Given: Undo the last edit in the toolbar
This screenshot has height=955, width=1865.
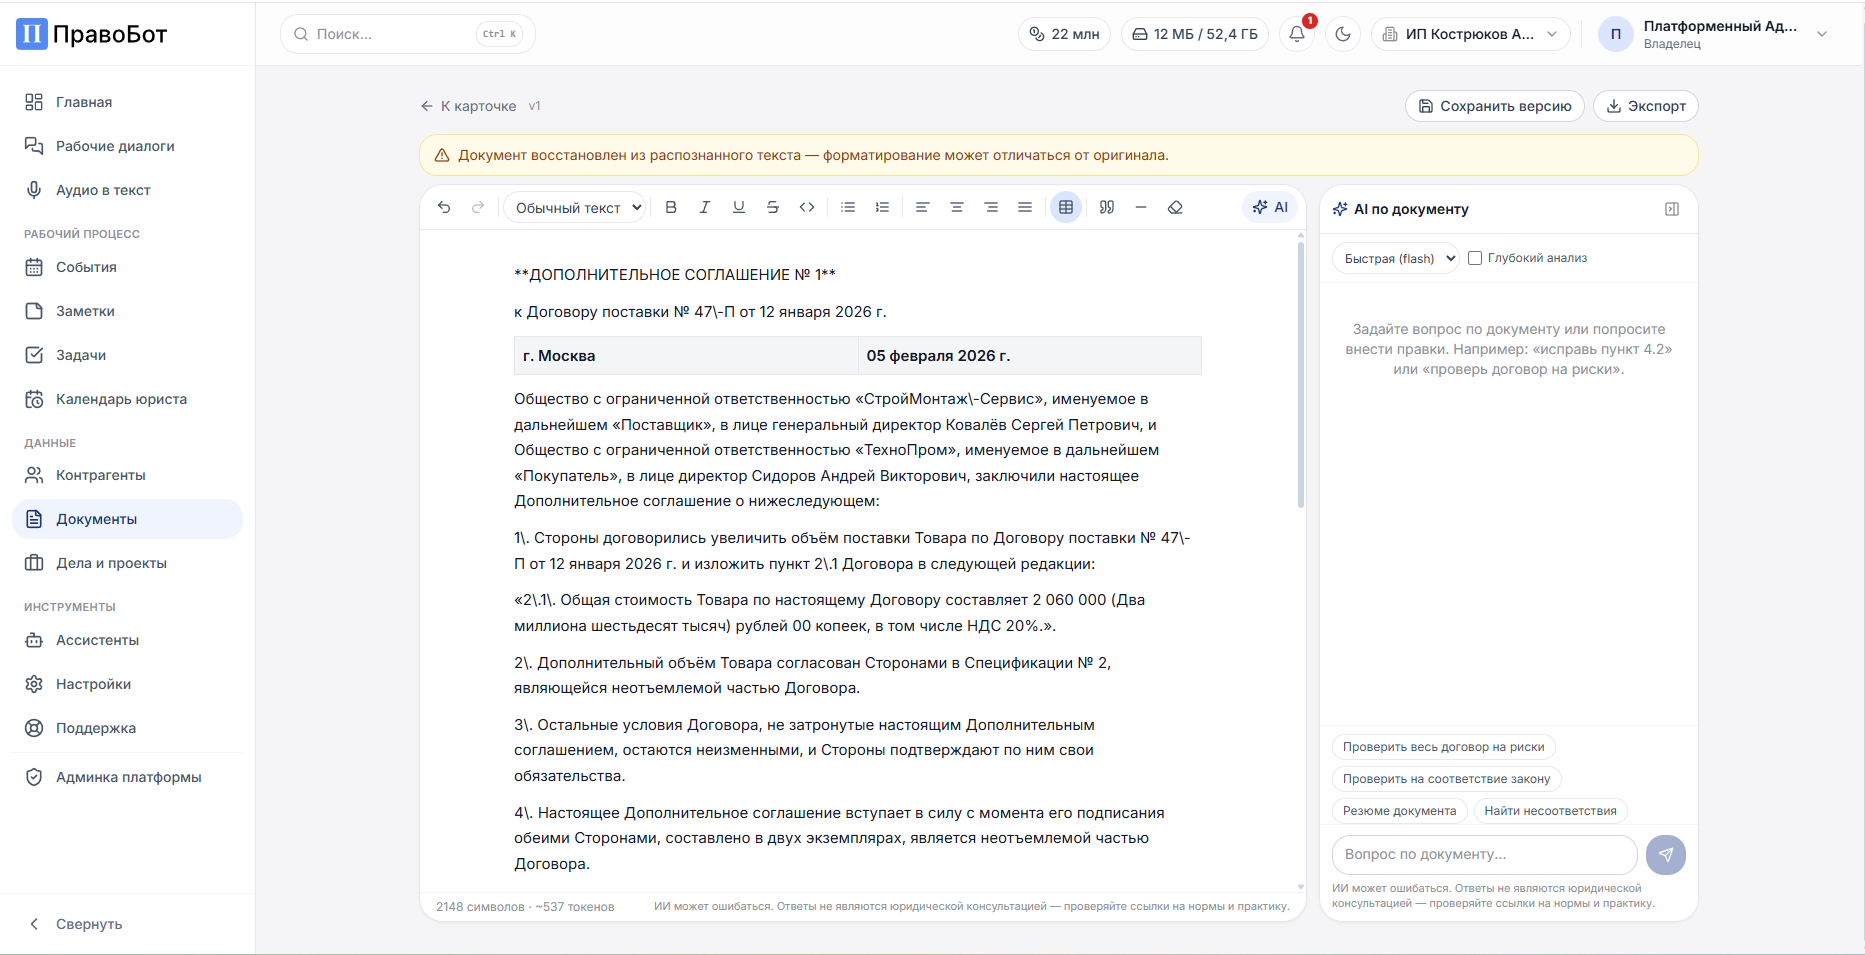Looking at the screenshot, I should tap(444, 207).
